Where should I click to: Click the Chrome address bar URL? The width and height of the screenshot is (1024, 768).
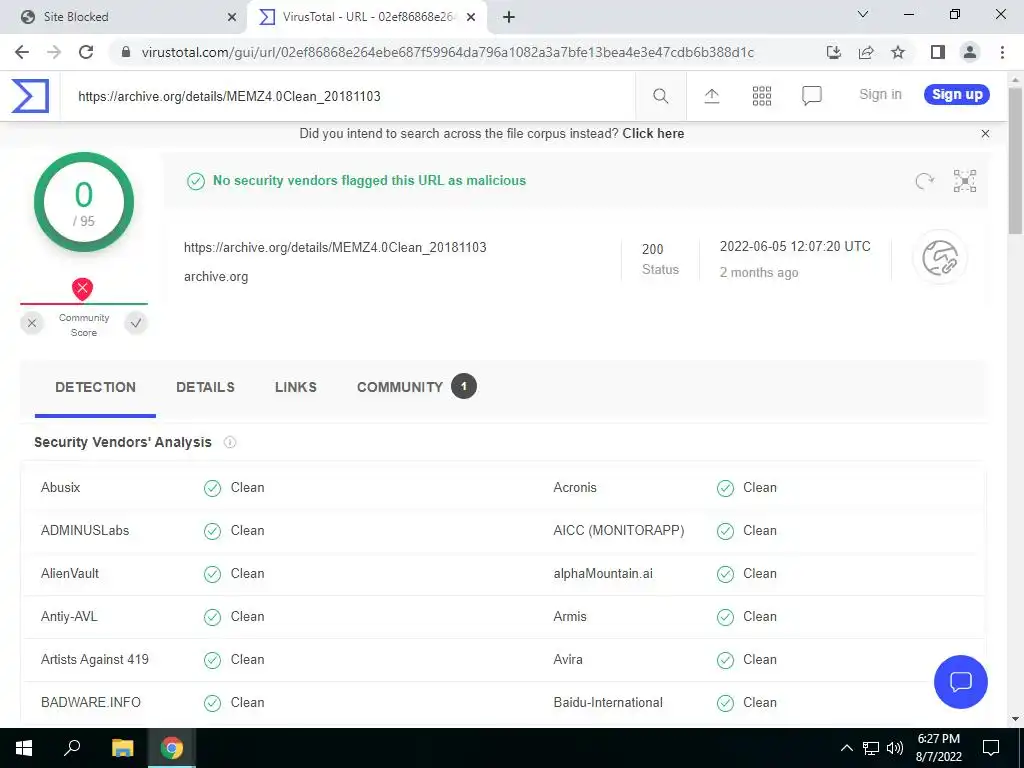[447, 52]
